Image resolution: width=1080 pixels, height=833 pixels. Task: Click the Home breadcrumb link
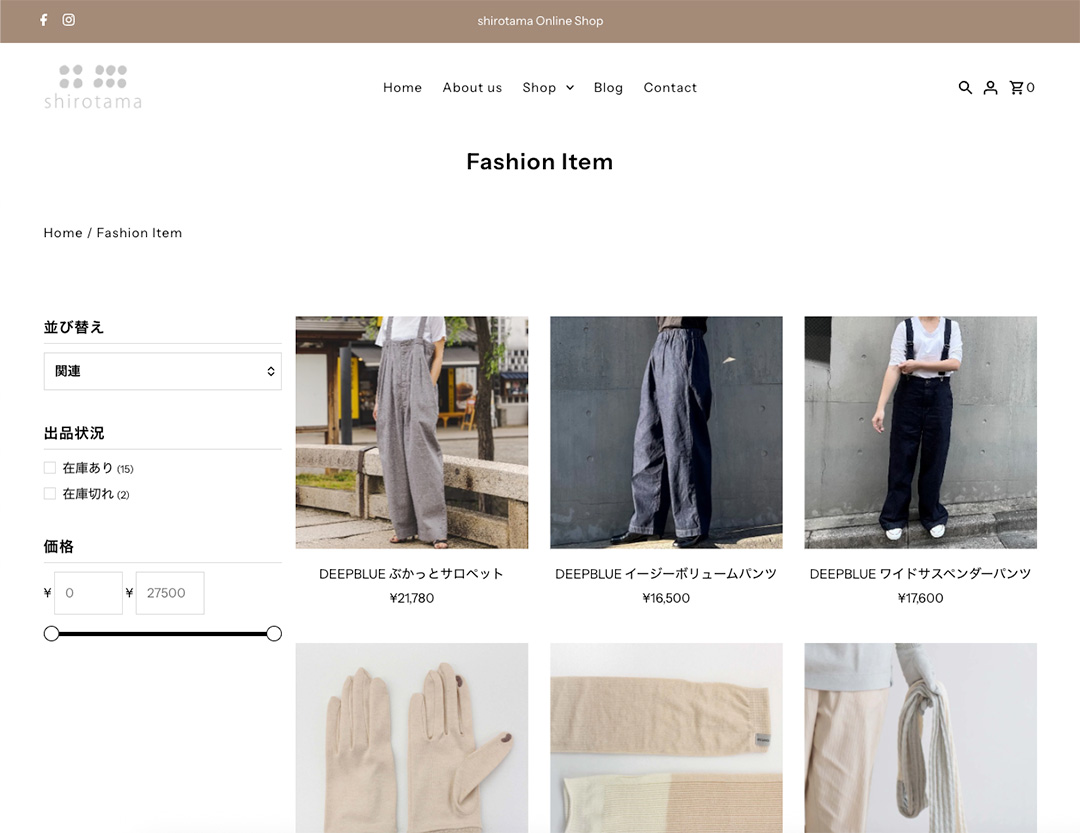(x=62, y=233)
